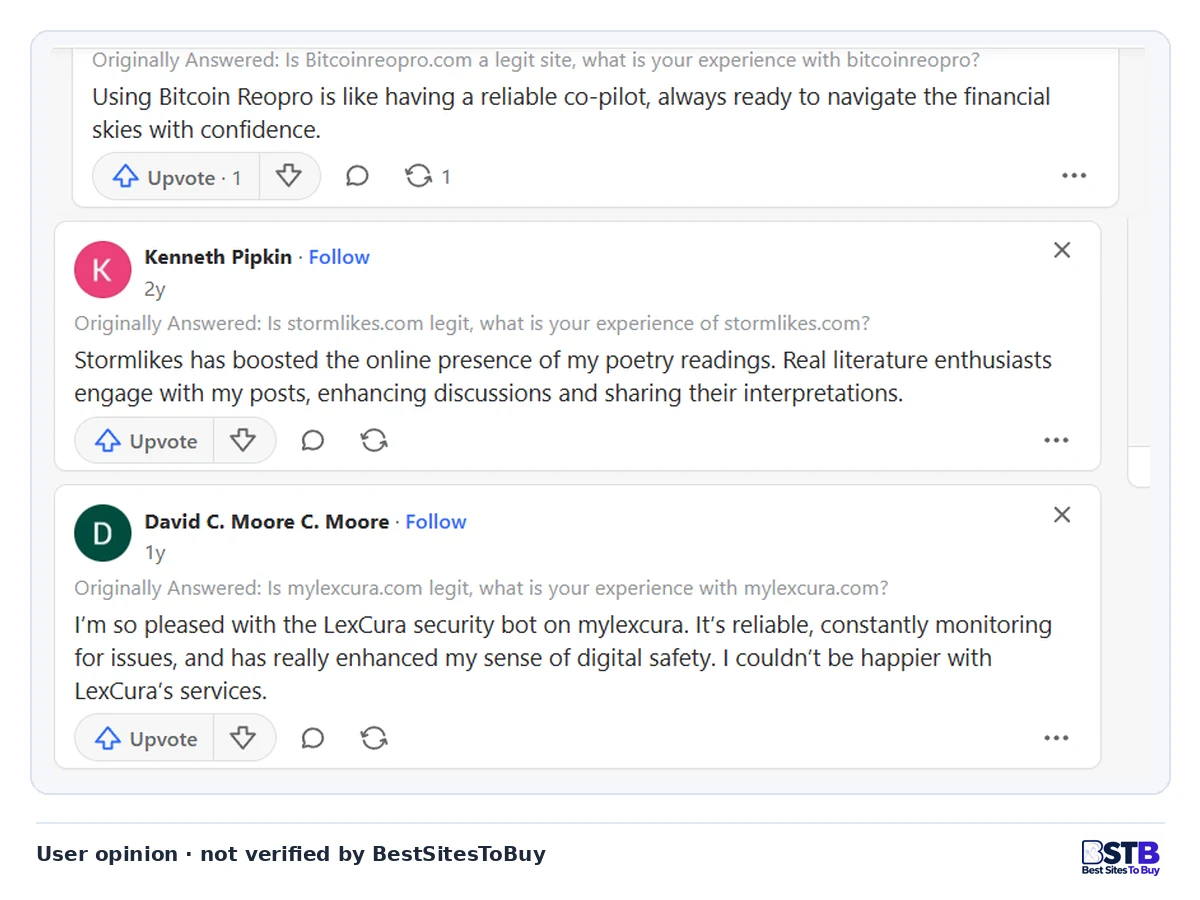Click the '2y' timestamp on Kenneth's answer
The width and height of the screenshot is (1200, 900).
[x=155, y=289]
